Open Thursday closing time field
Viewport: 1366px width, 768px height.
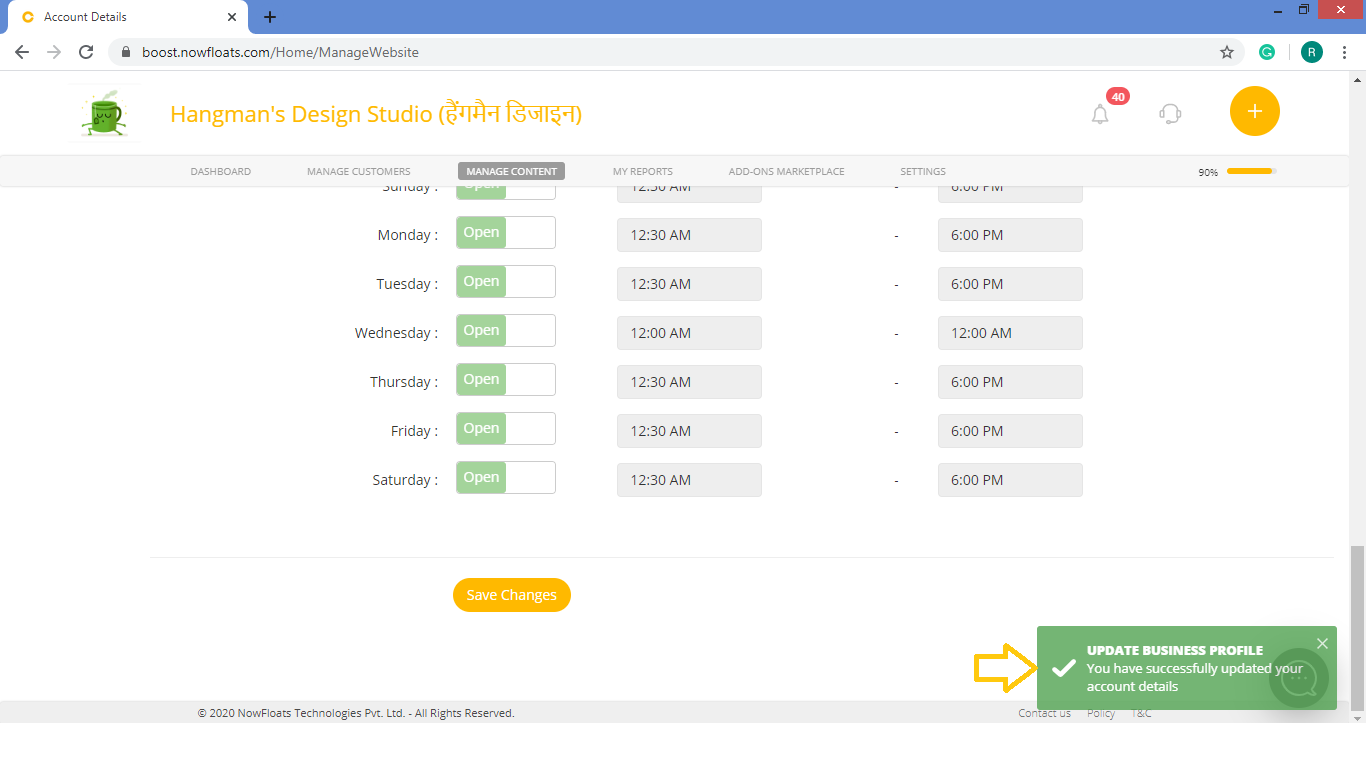coord(1010,382)
